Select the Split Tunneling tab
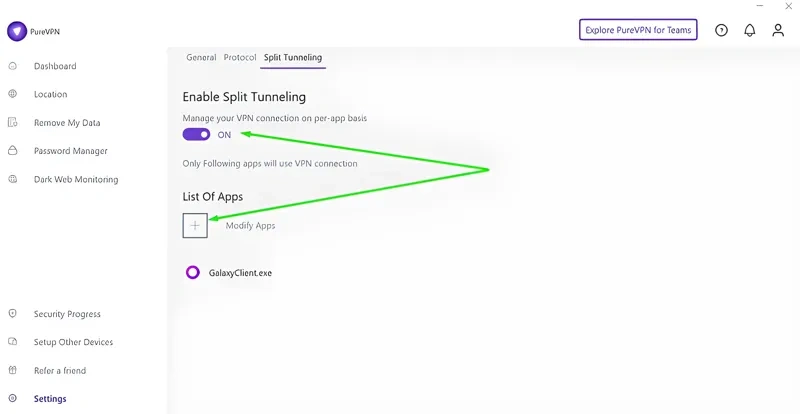This screenshot has width=800, height=414. coord(293,57)
